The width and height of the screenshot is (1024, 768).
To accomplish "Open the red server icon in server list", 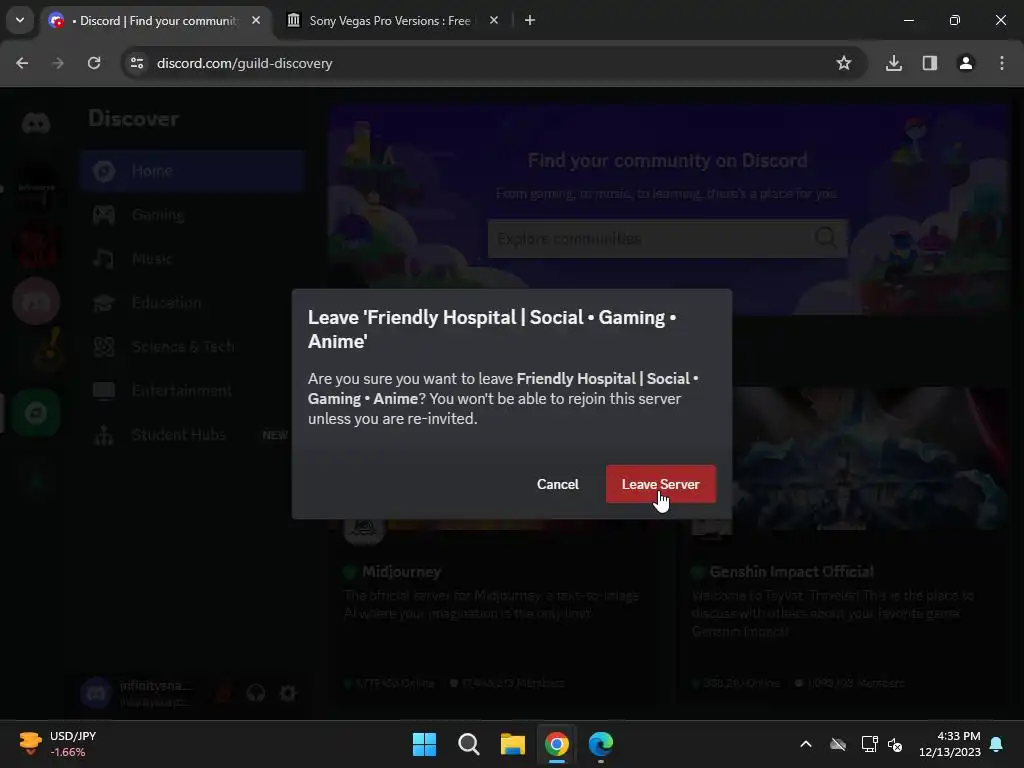I will [36, 246].
